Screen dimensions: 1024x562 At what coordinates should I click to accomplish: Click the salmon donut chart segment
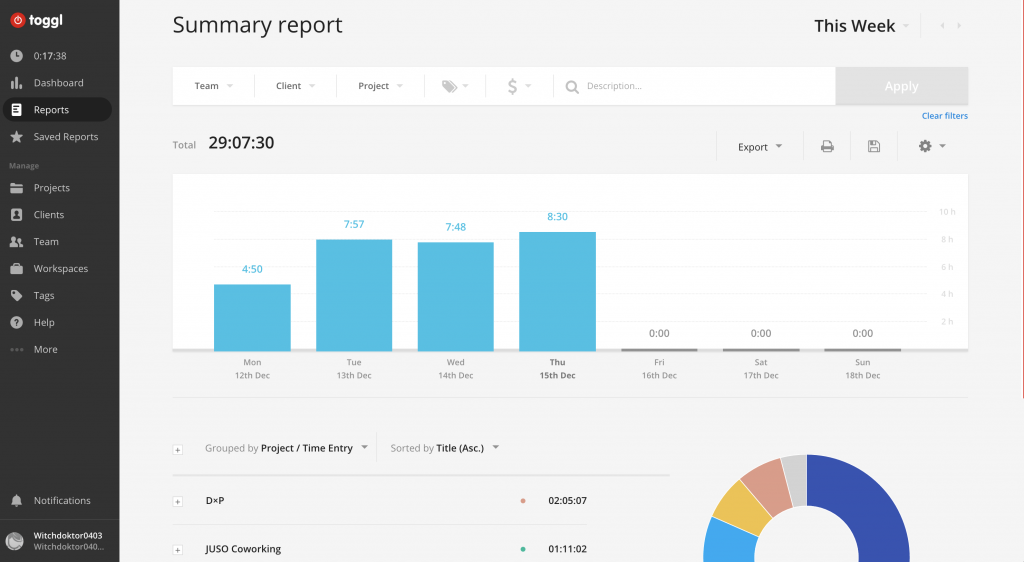[769, 486]
